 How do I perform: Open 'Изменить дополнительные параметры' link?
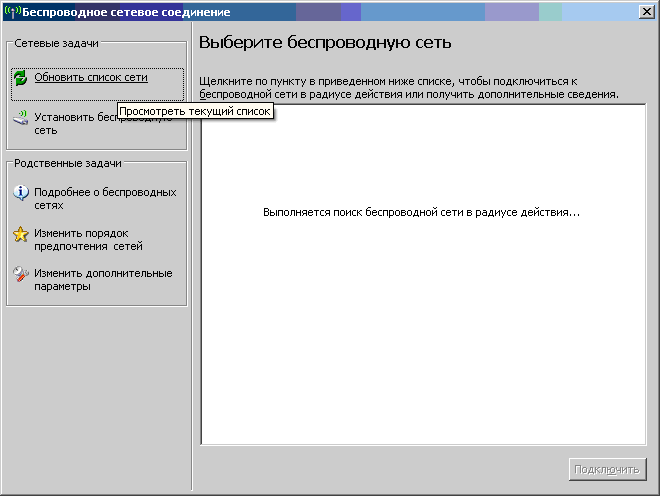tap(103, 280)
